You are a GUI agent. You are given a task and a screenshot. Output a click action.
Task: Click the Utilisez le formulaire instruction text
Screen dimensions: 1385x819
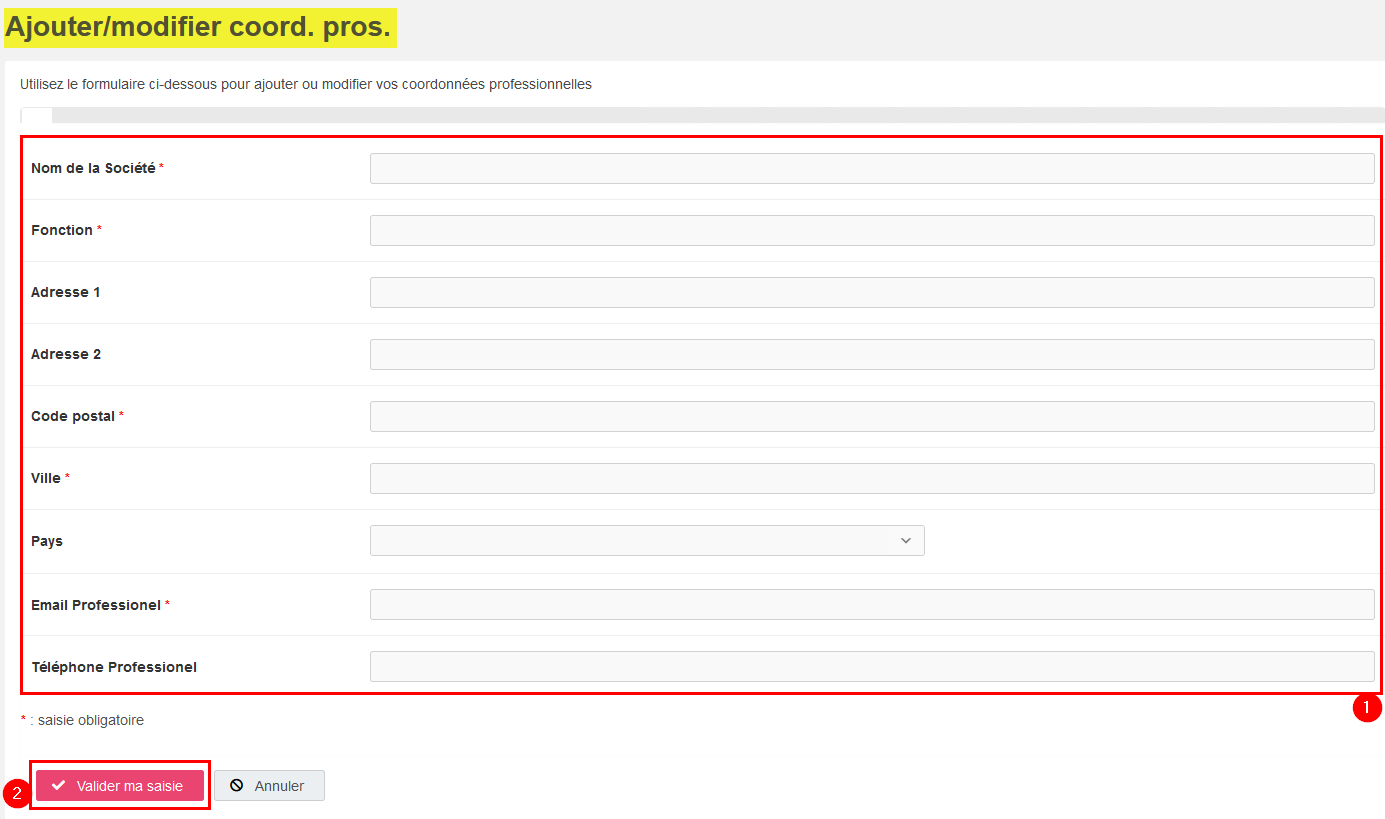coord(306,84)
